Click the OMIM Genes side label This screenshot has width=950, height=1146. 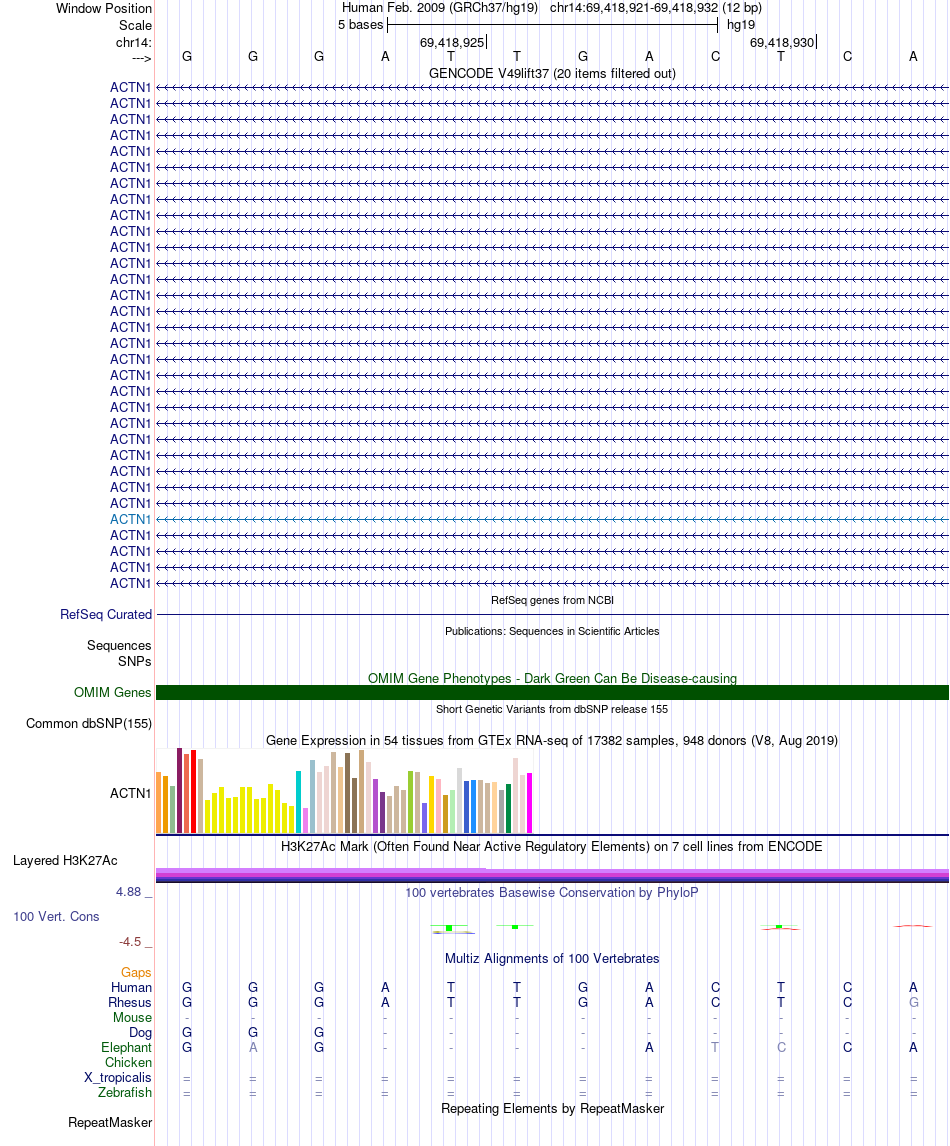(113, 692)
